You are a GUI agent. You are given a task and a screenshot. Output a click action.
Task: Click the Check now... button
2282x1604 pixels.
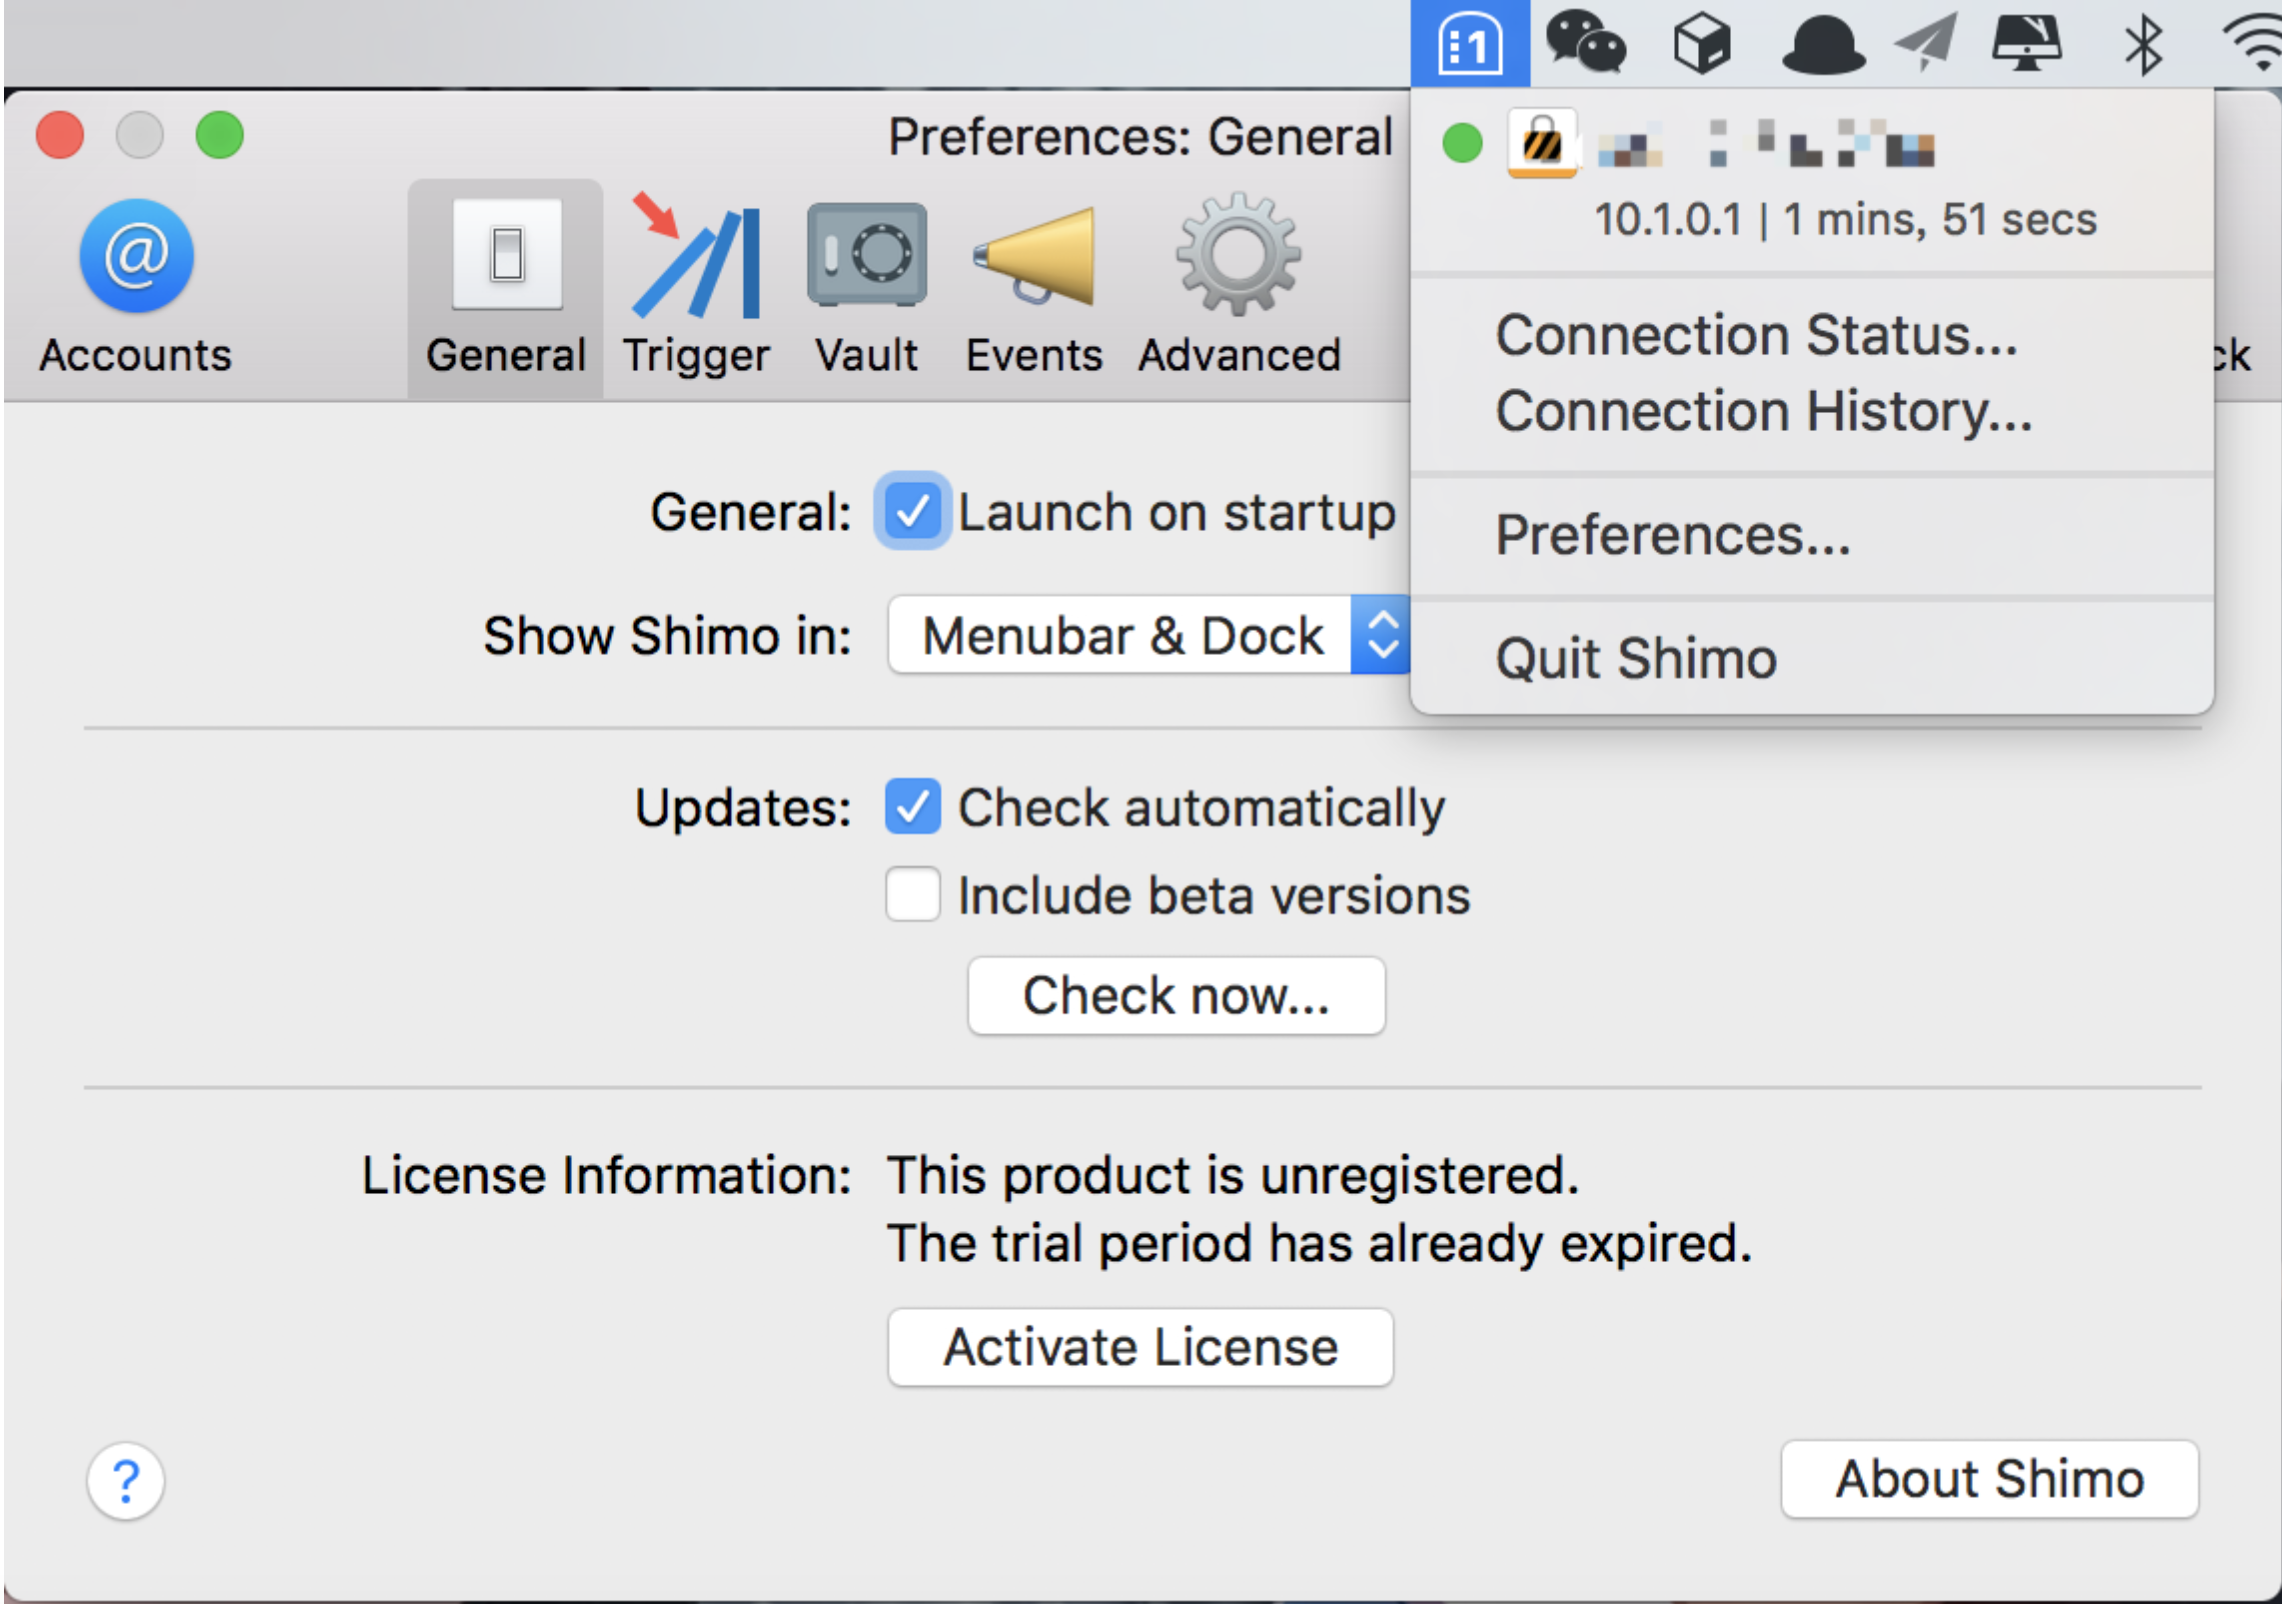[x=1176, y=996]
